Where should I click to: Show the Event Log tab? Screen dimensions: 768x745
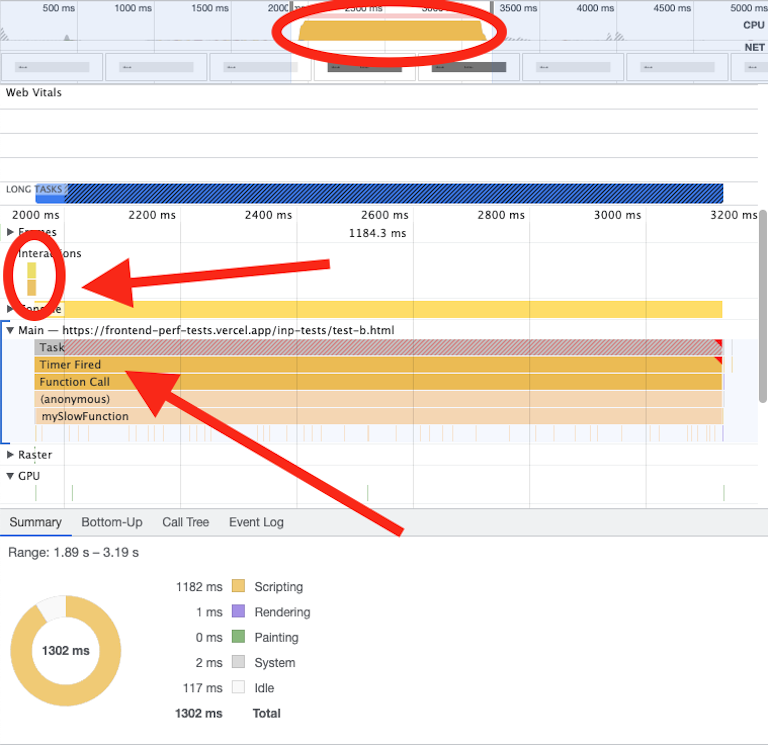click(x=256, y=522)
